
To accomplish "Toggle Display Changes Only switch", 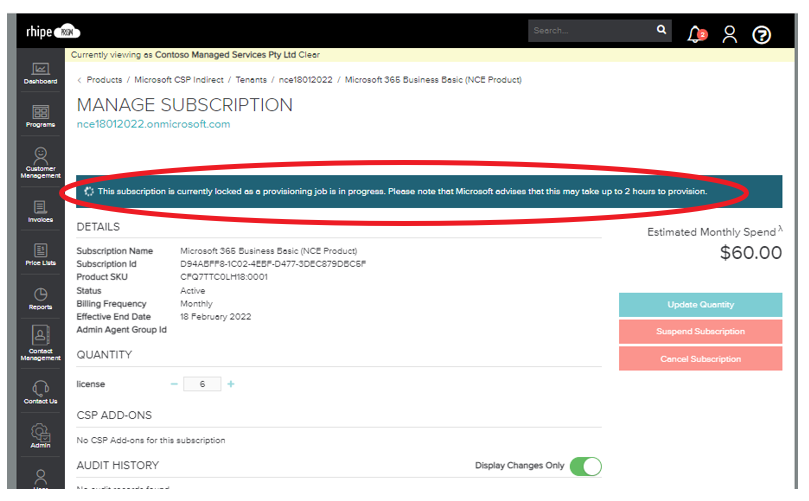I will pos(586,466).
